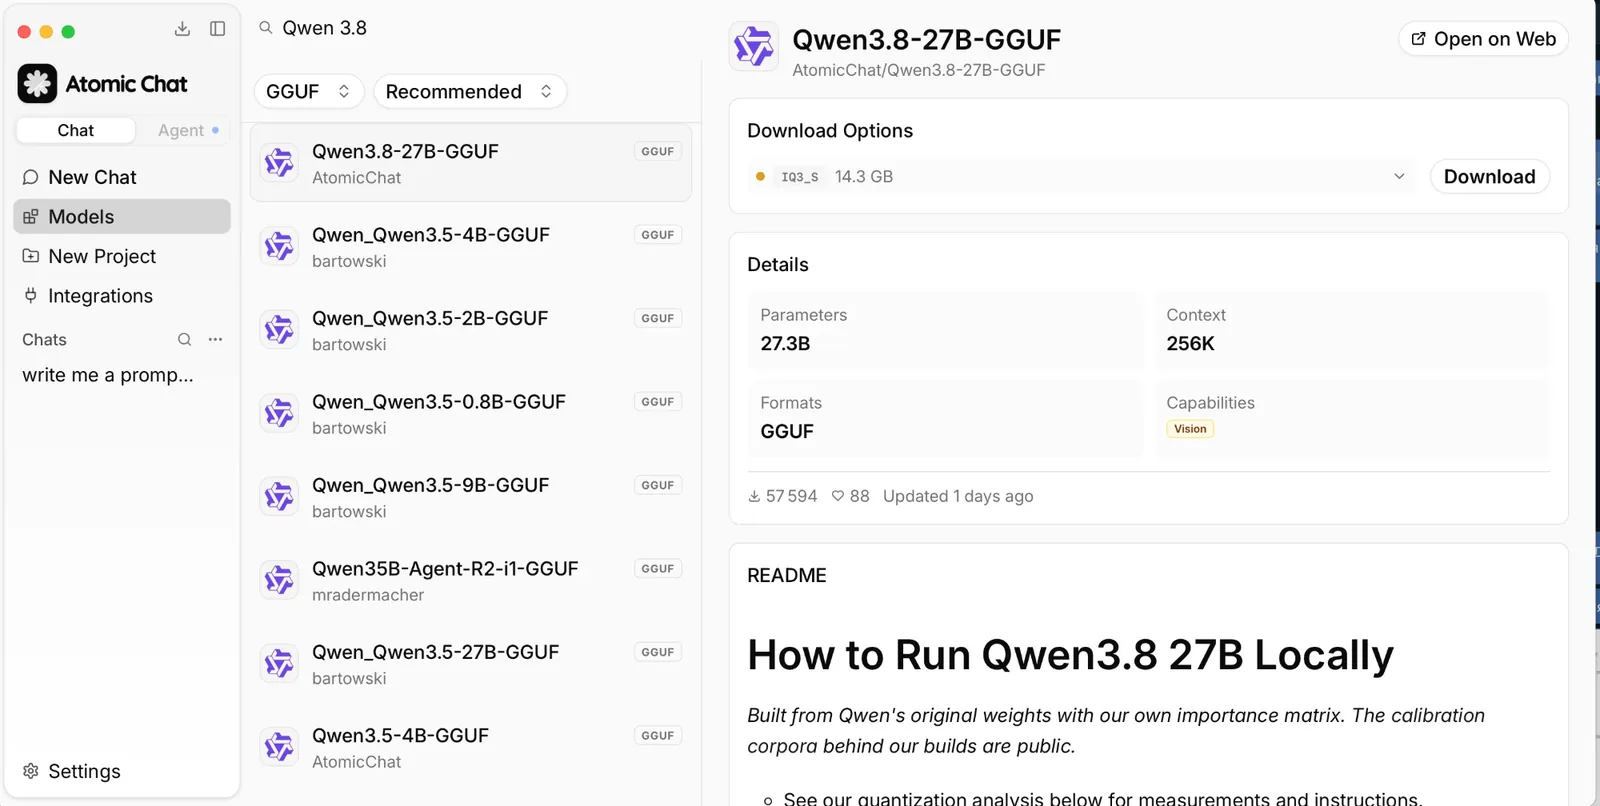This screenshot has width=1600, height=806.
Task: Click the GGUF badge on Qwen3.8-27B-GGUF row
Action: pos(658,151)
